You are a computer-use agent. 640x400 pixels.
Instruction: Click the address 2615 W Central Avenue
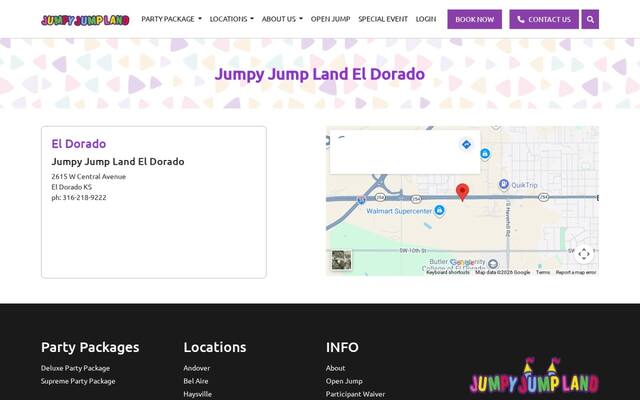pyautogui.click(x=89, y=176)
